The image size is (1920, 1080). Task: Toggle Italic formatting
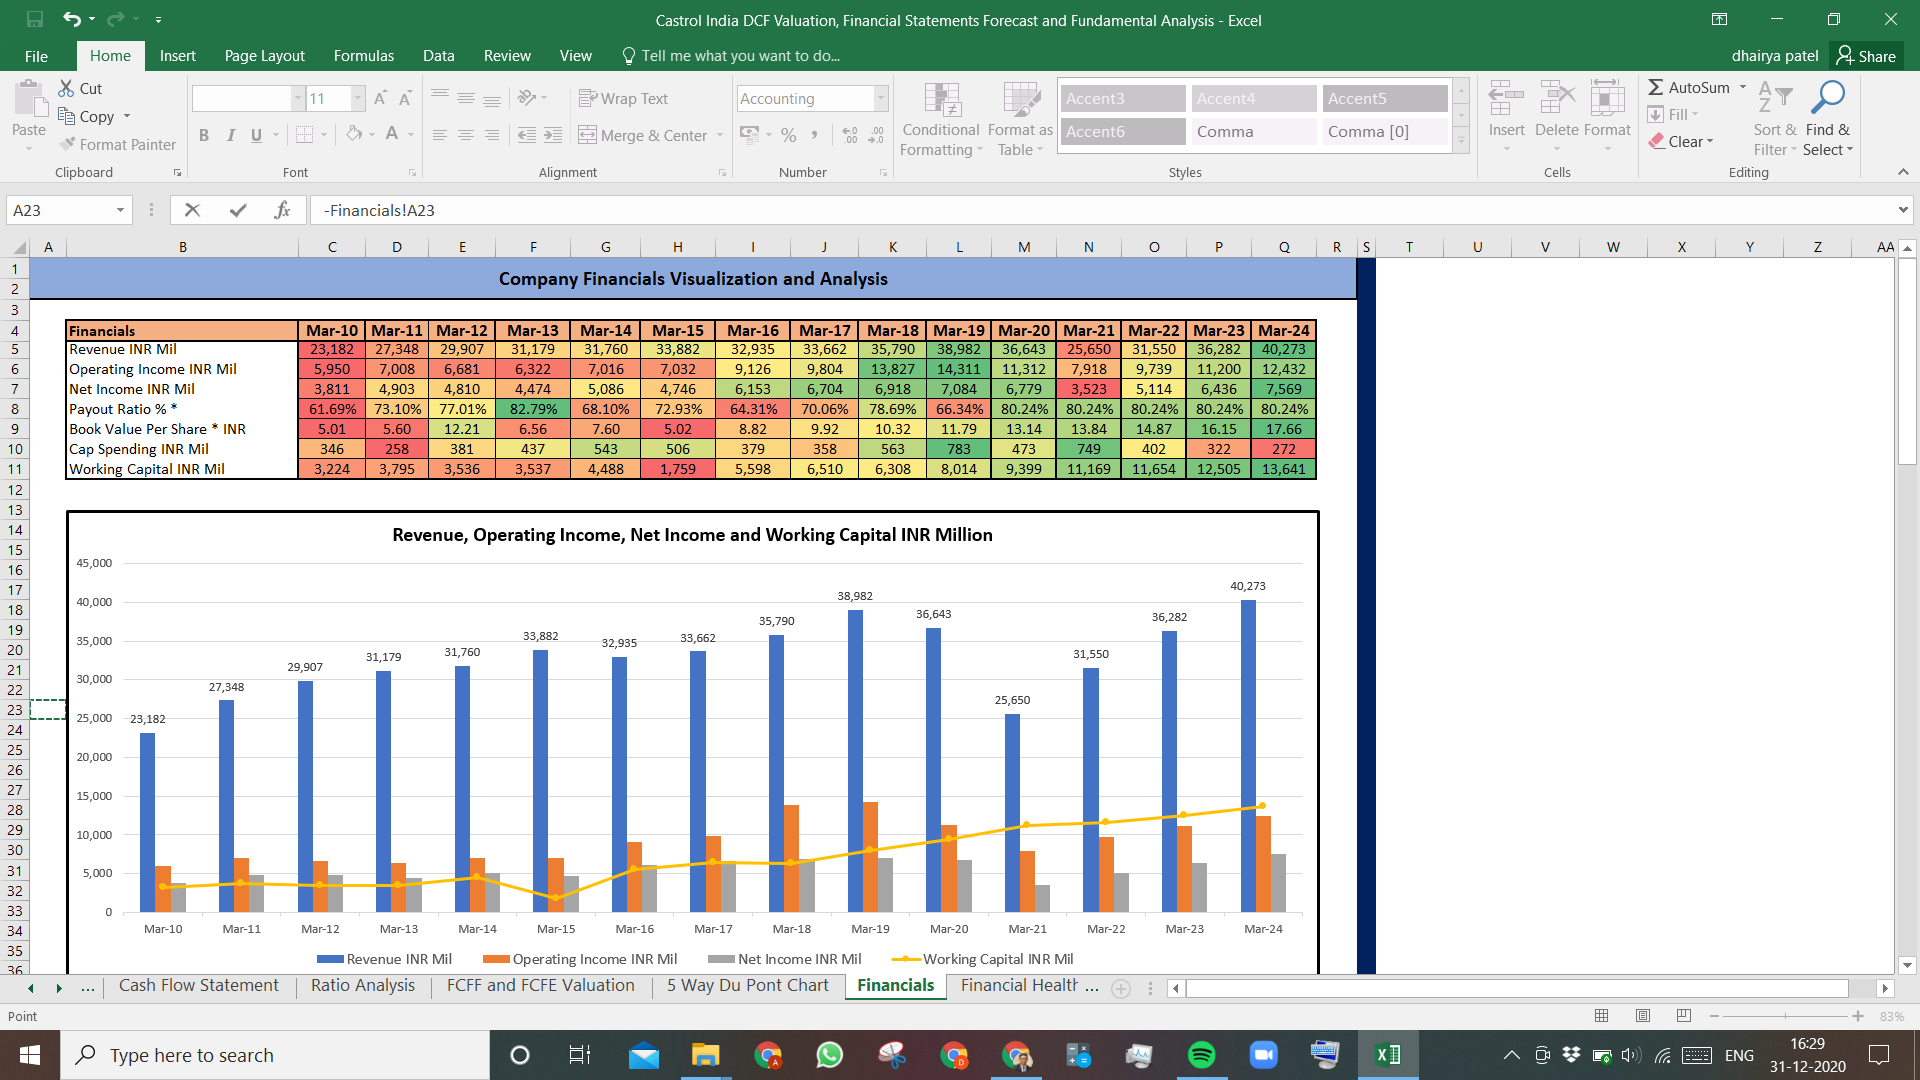point(230,135)
